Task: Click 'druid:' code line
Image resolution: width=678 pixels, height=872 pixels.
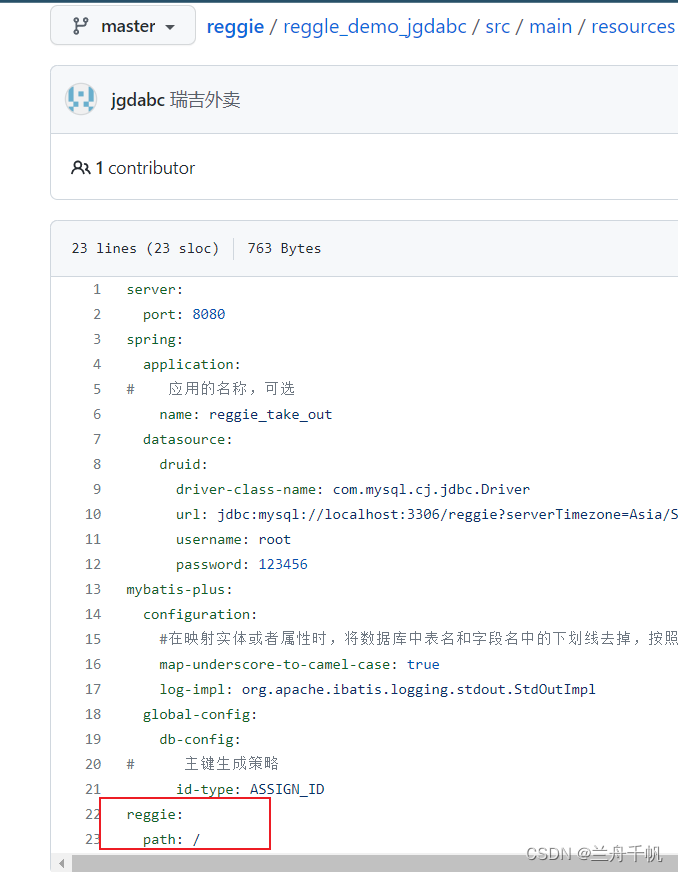Action: [184, 464]
